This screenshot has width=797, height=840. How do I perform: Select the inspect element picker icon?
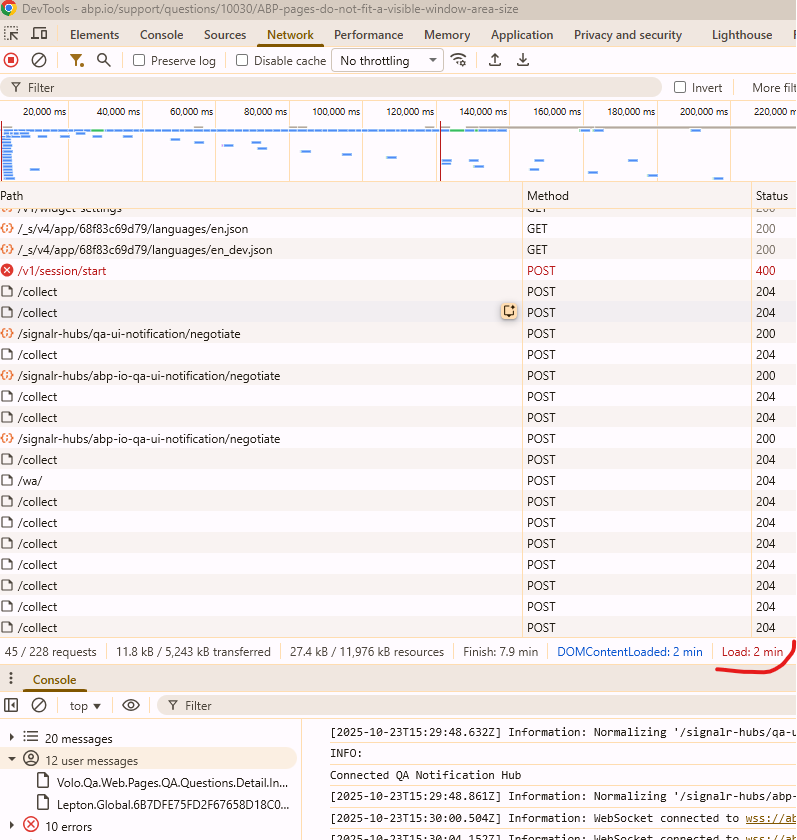point(12,34)
